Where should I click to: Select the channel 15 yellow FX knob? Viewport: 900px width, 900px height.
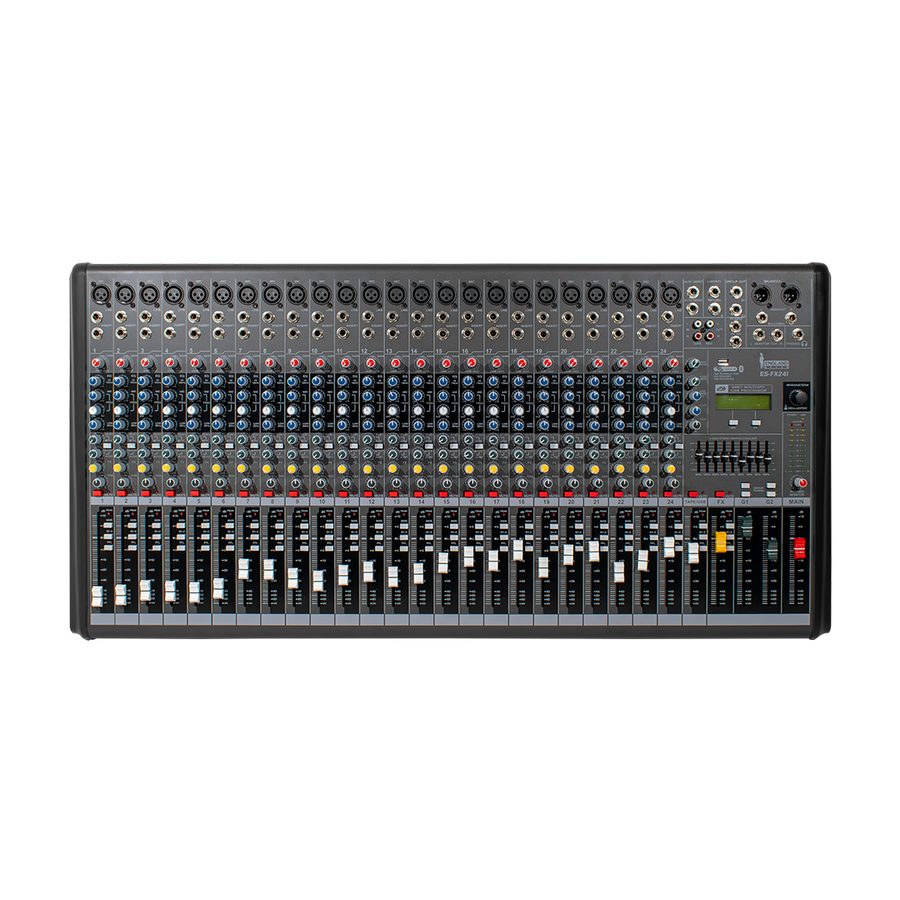click(x=443, y=469)
